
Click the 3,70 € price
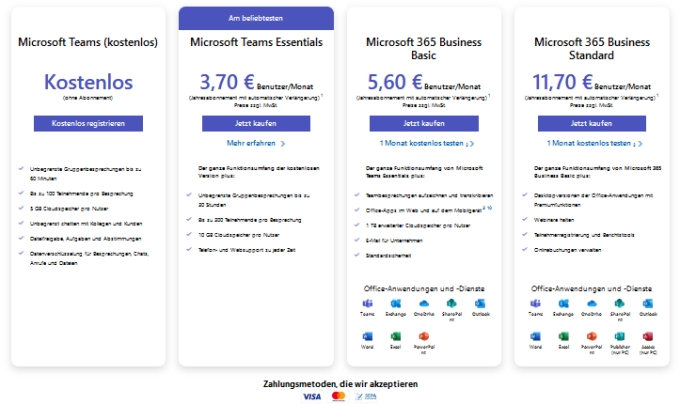click(227, 82)
